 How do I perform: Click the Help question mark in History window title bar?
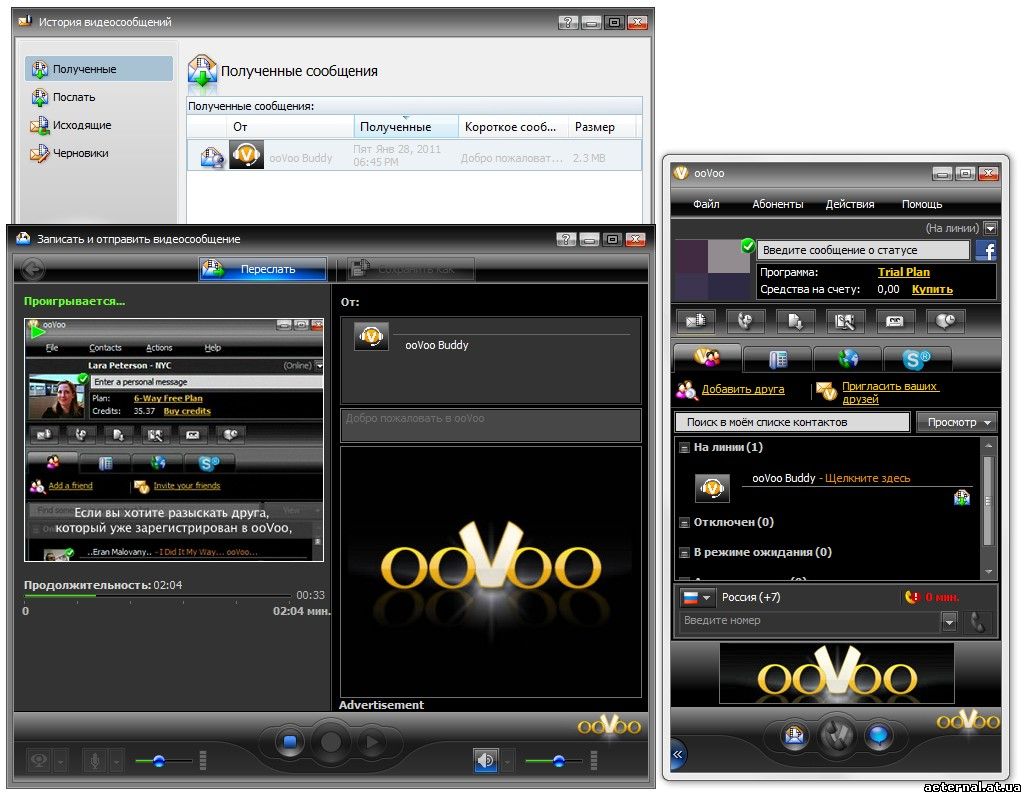[567, 22]
